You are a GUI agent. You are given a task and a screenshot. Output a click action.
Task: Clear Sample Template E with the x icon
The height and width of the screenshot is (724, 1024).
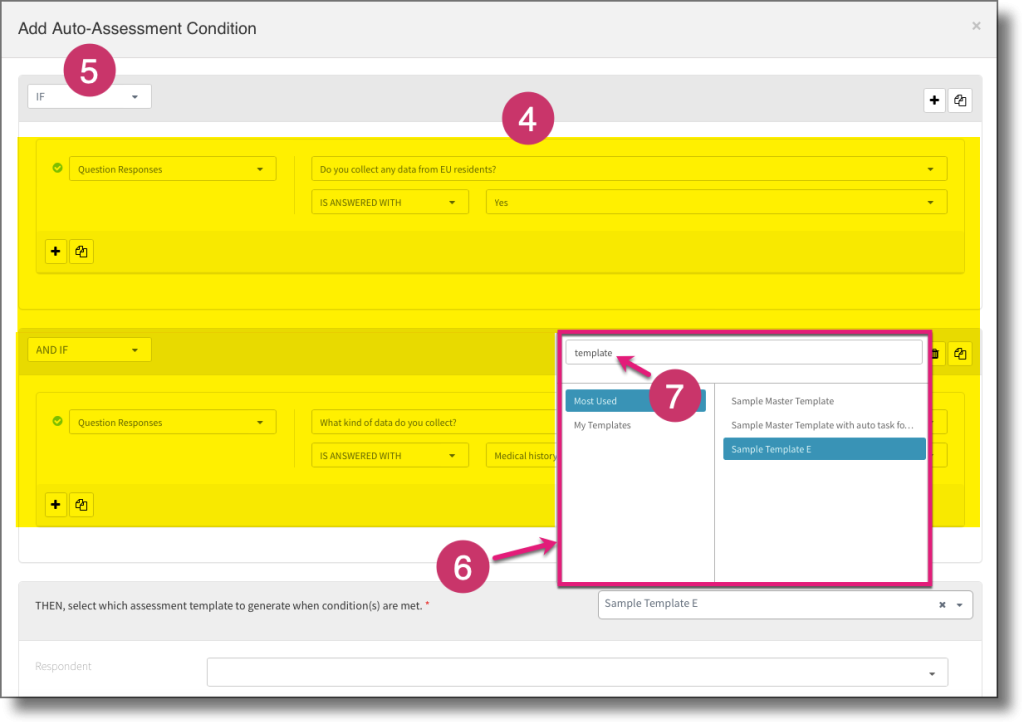[941, 604]
